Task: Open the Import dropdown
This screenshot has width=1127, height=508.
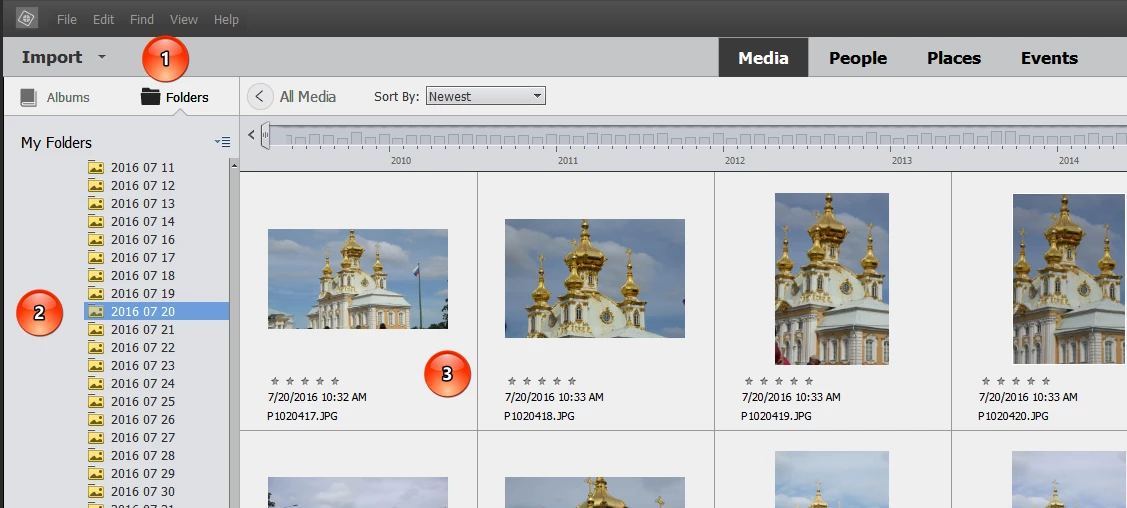Action: pos(64,57)
